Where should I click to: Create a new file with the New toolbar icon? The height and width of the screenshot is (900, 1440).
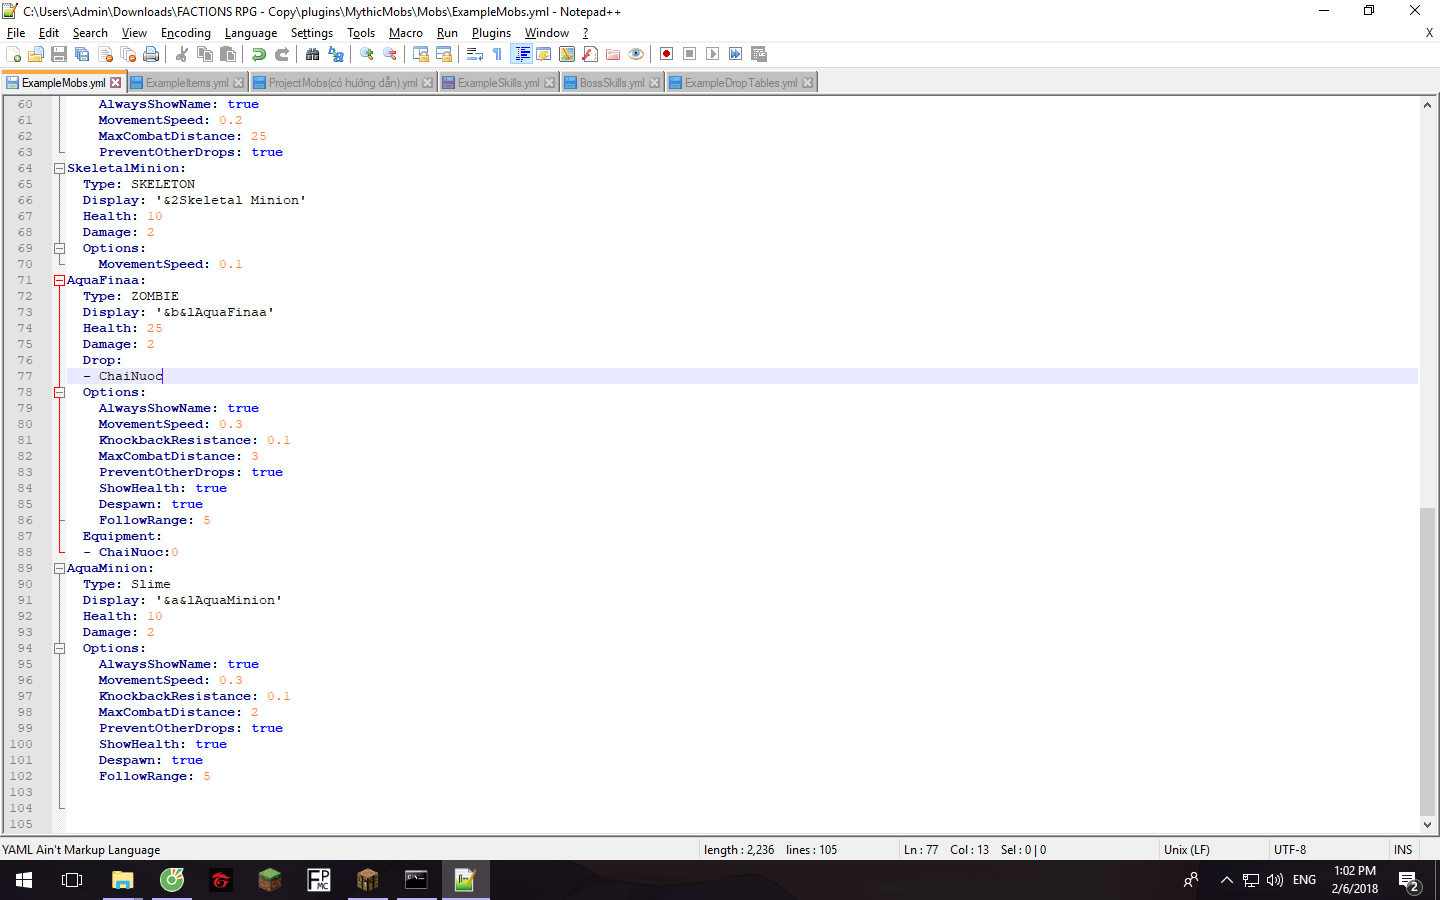(x=14, y=54)
